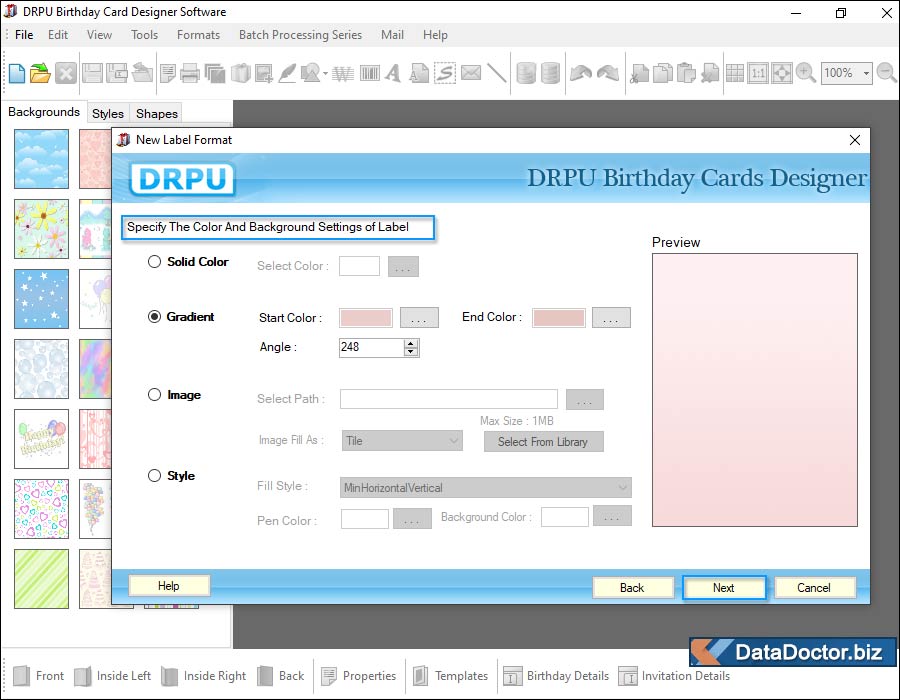The width and height of the screenshot is (900, 700).
Task: Switch to the Styles tab
Action: (108, 114)
